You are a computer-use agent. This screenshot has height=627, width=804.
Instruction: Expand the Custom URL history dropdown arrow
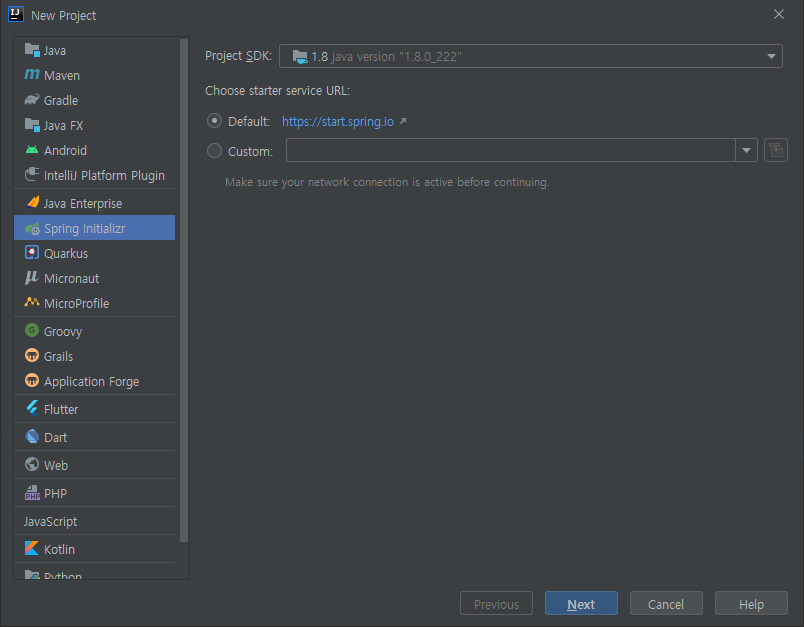(x=747, y=151)
